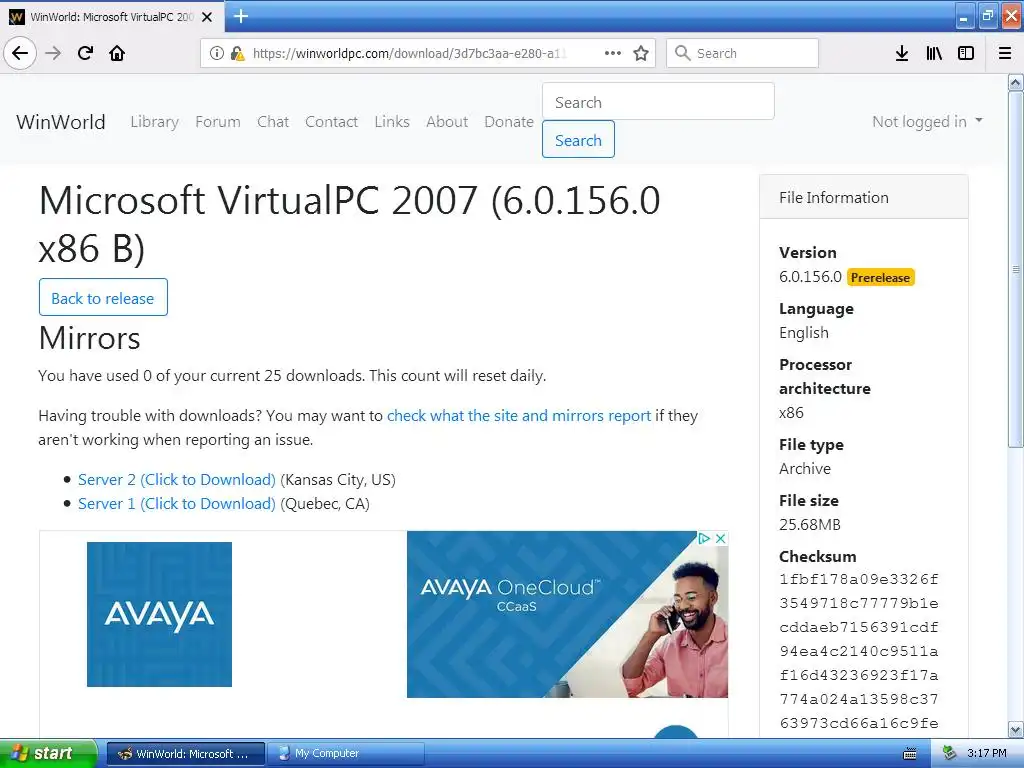The width and height of the screenshot is (1024, 768).
Task: Open the Windows Start menu
Action: 48,753
